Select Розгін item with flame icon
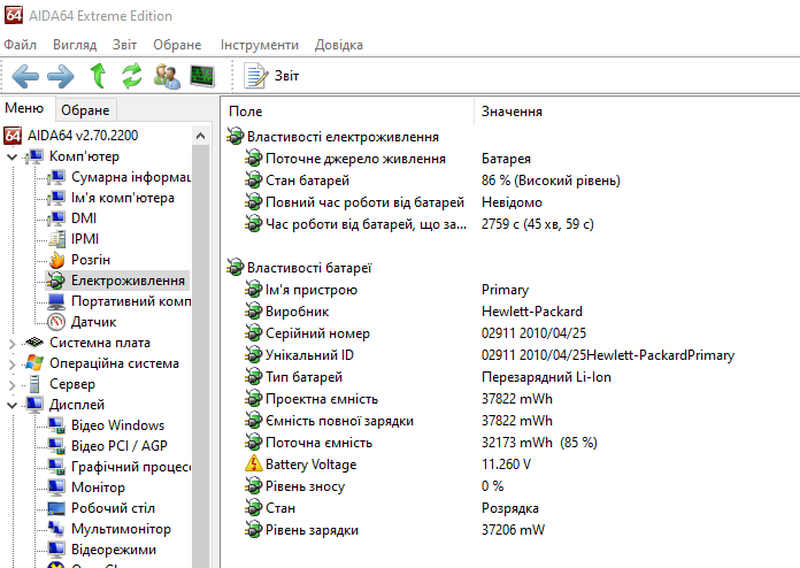800x568 pixels. coord(90,260)
